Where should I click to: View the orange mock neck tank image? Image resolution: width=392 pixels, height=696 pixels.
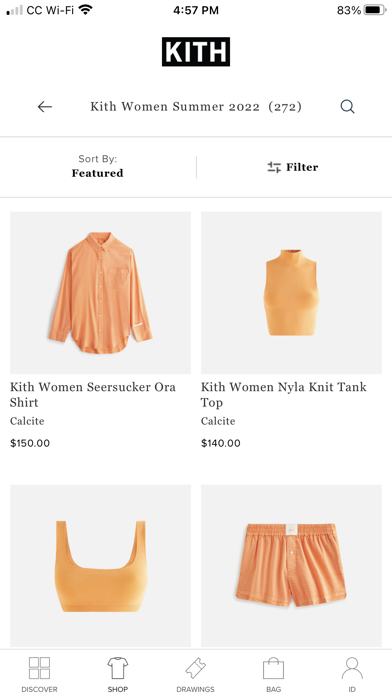(291, 293)
